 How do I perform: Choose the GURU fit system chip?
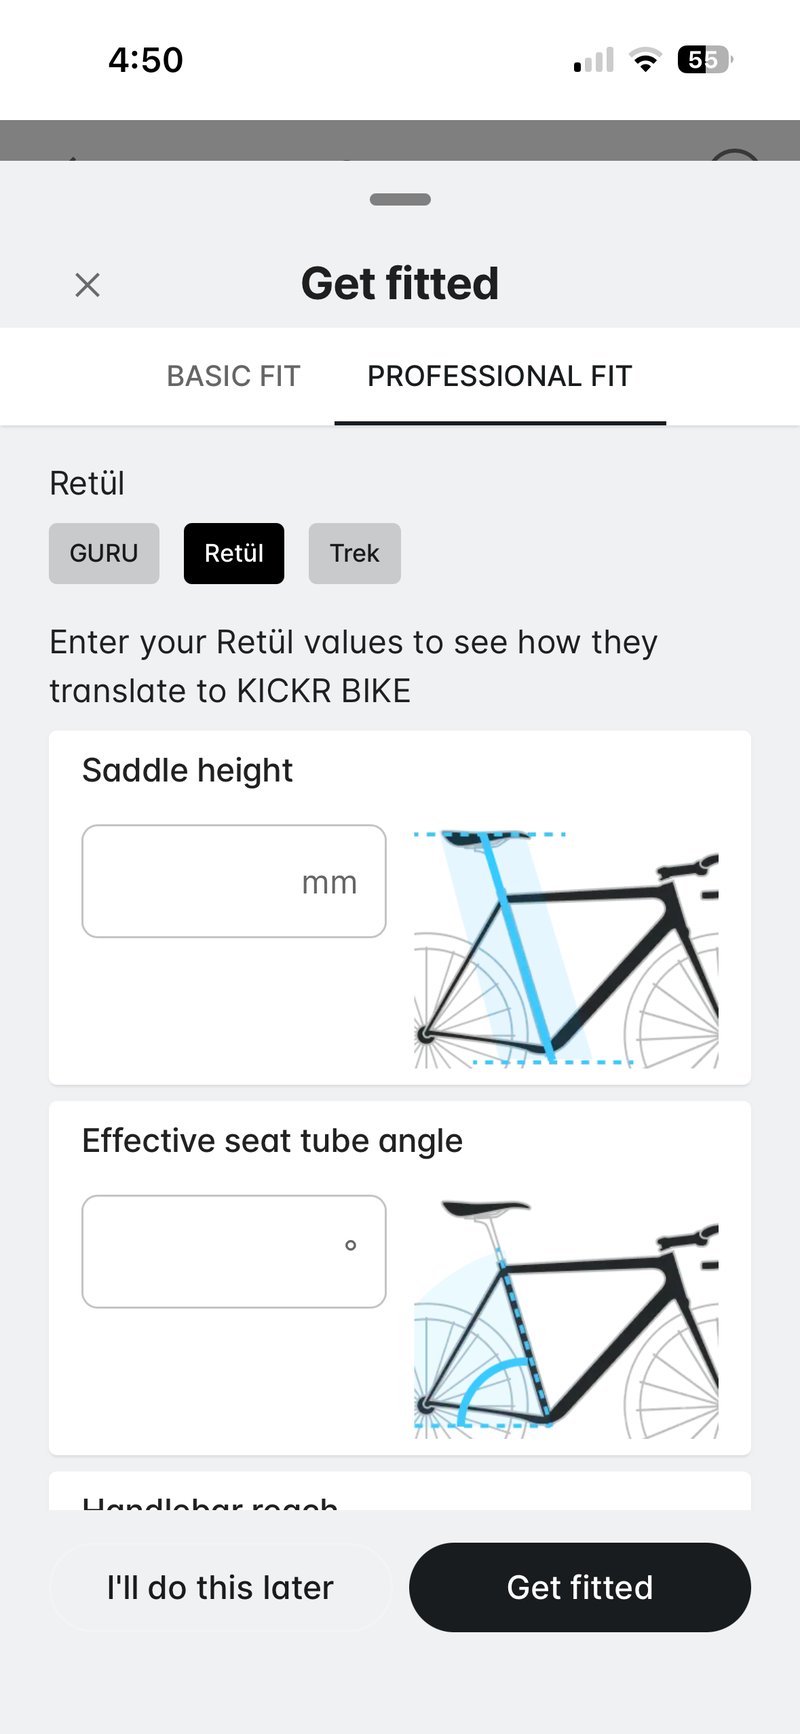coord(104,553)
